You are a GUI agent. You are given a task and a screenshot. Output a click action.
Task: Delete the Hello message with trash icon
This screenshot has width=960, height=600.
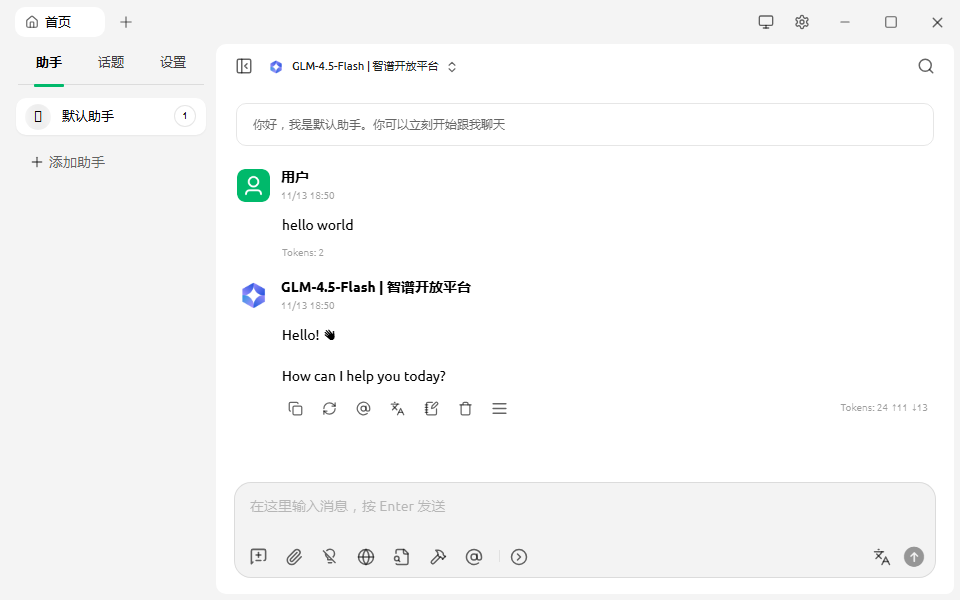pos(465,408)
